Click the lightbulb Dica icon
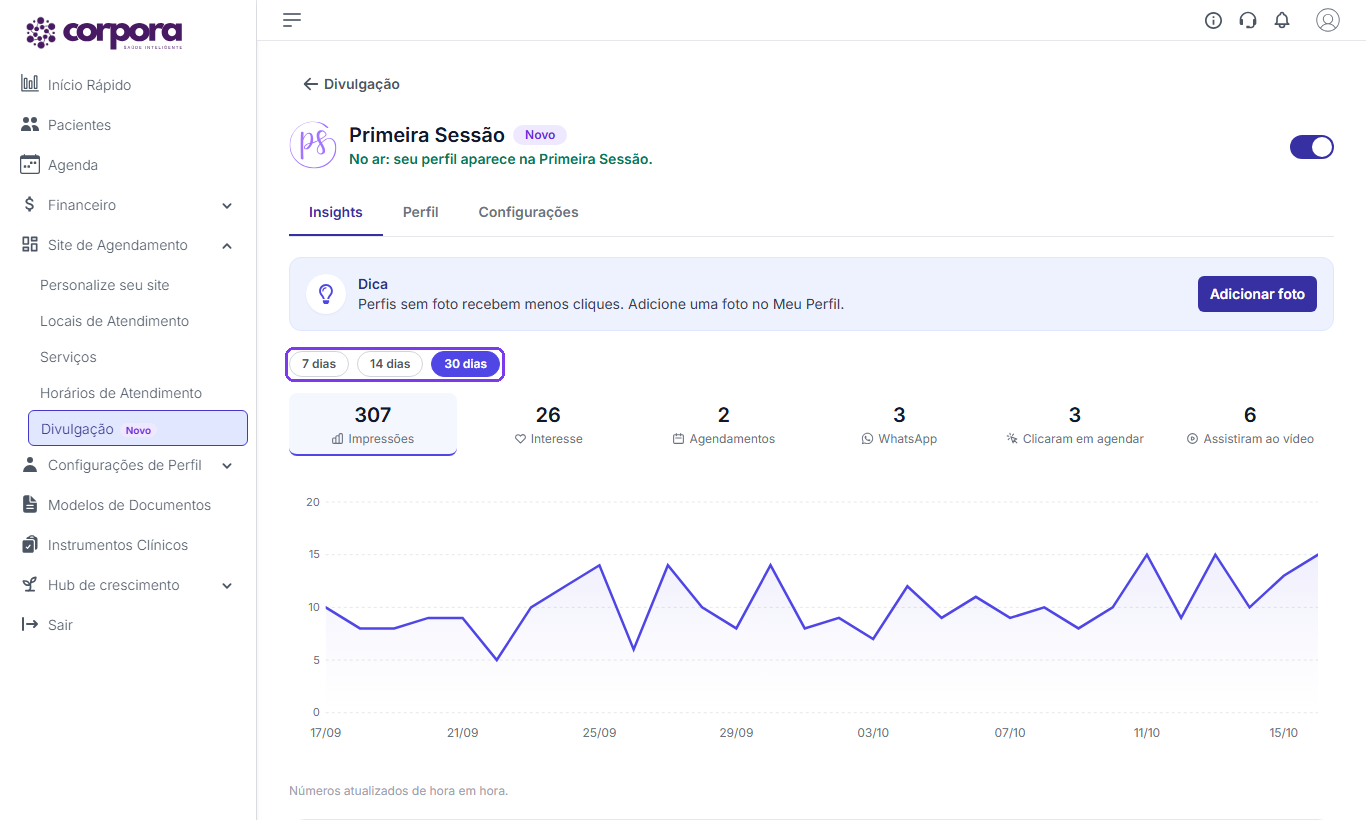This screenshot has width=1366, height=820. coord(326,294)
